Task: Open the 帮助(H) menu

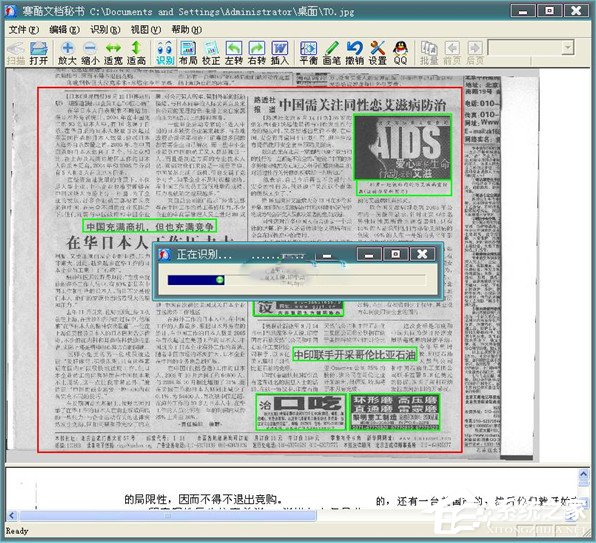Action: click(x=186, y=30)
